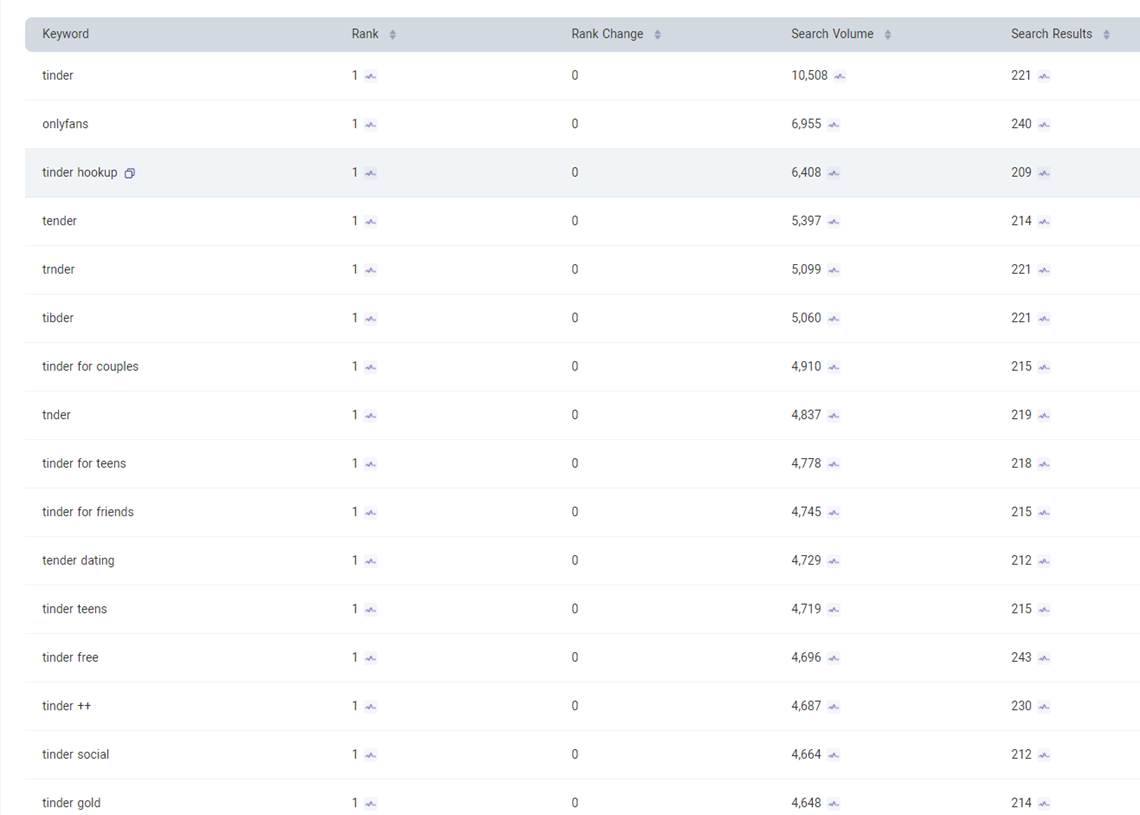Sort by Search Volume arrows
The image size is (1140, 815).
click(x=887, y=35)
